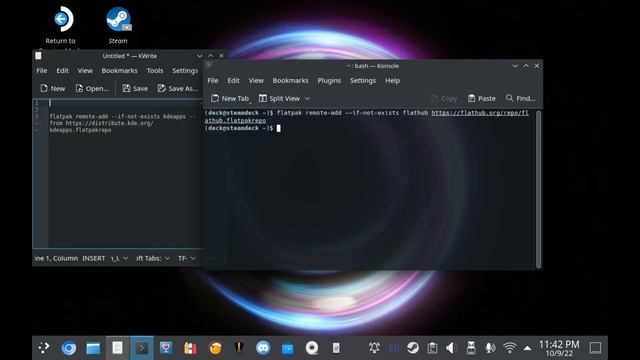Open the removable devices tray icon
640x360 pixels.
[471, 348]
